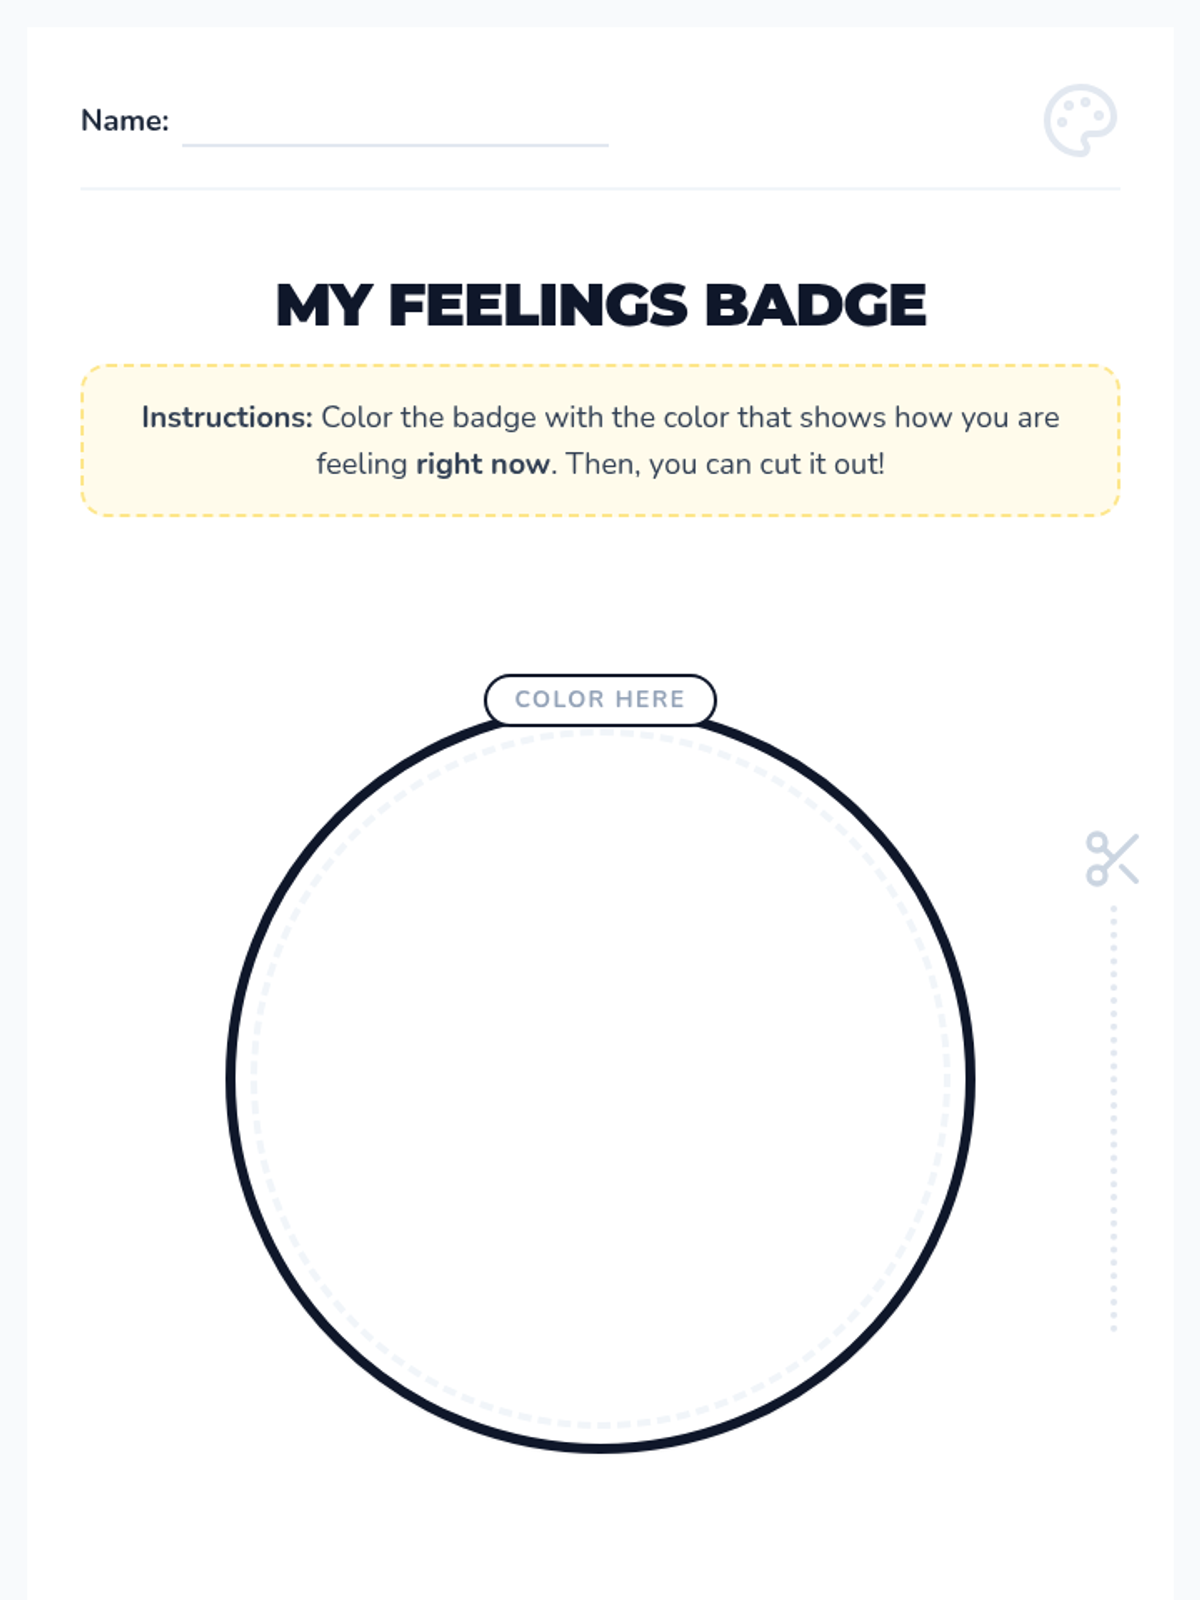This screenshot has width=1200, height=1600.
Task: Click the paint palette icon
Action: (x=1080, y=120)
